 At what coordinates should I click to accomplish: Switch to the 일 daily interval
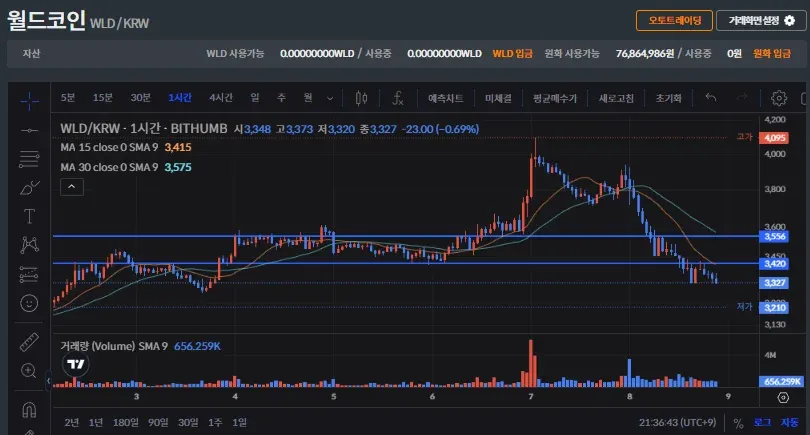click(x=255, y=98)
